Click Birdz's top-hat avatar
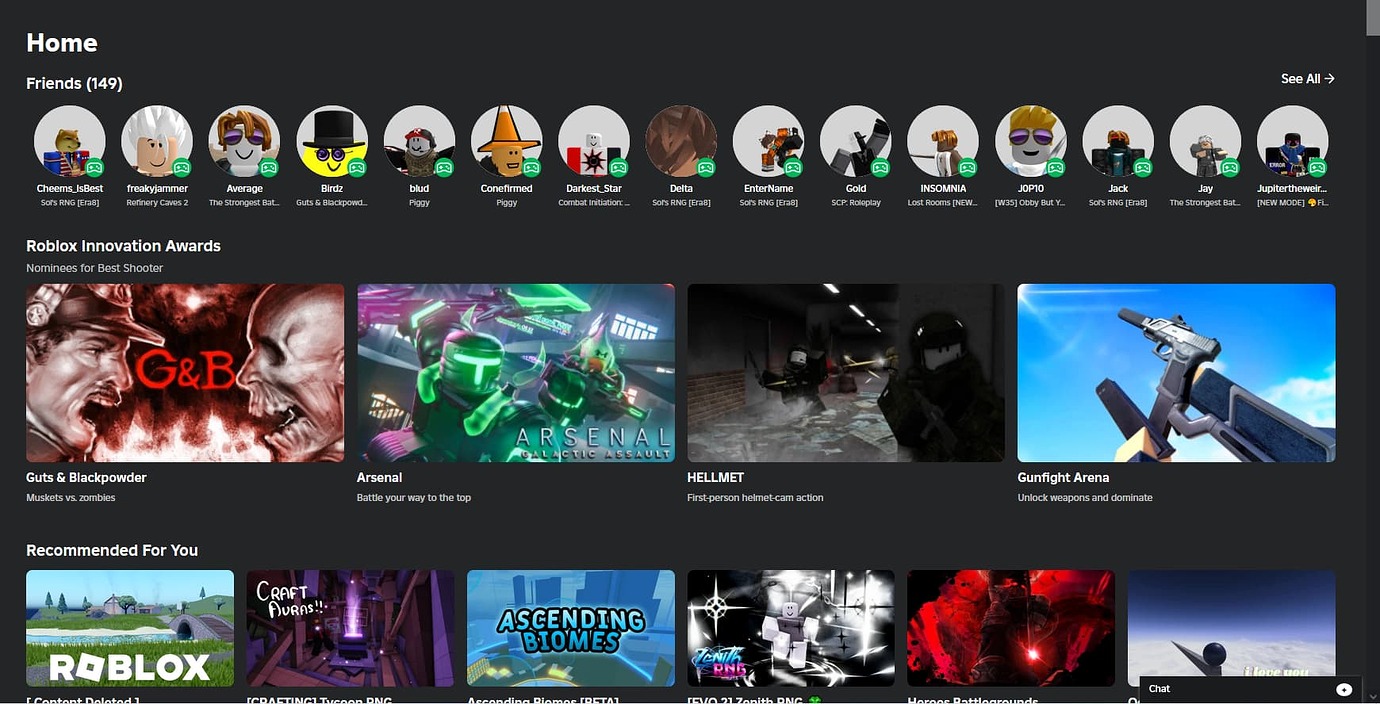This screenshot has width=1380, height=704. (x=332, y=141)
